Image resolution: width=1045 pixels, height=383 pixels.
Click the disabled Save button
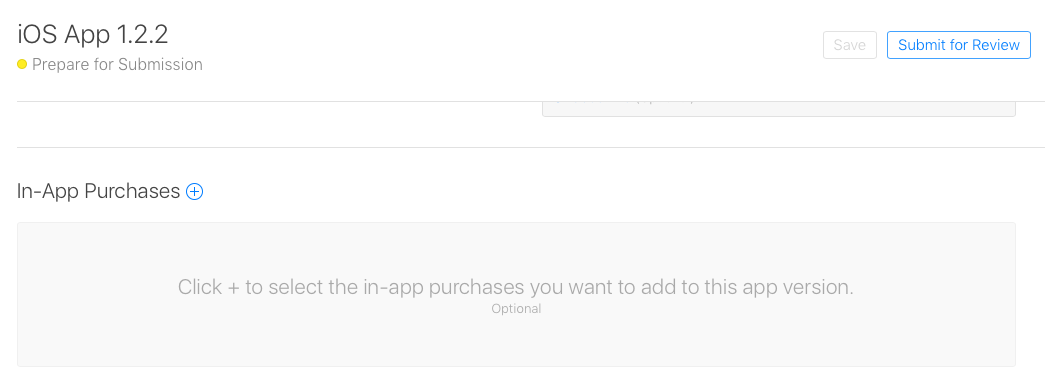(850, 45)
